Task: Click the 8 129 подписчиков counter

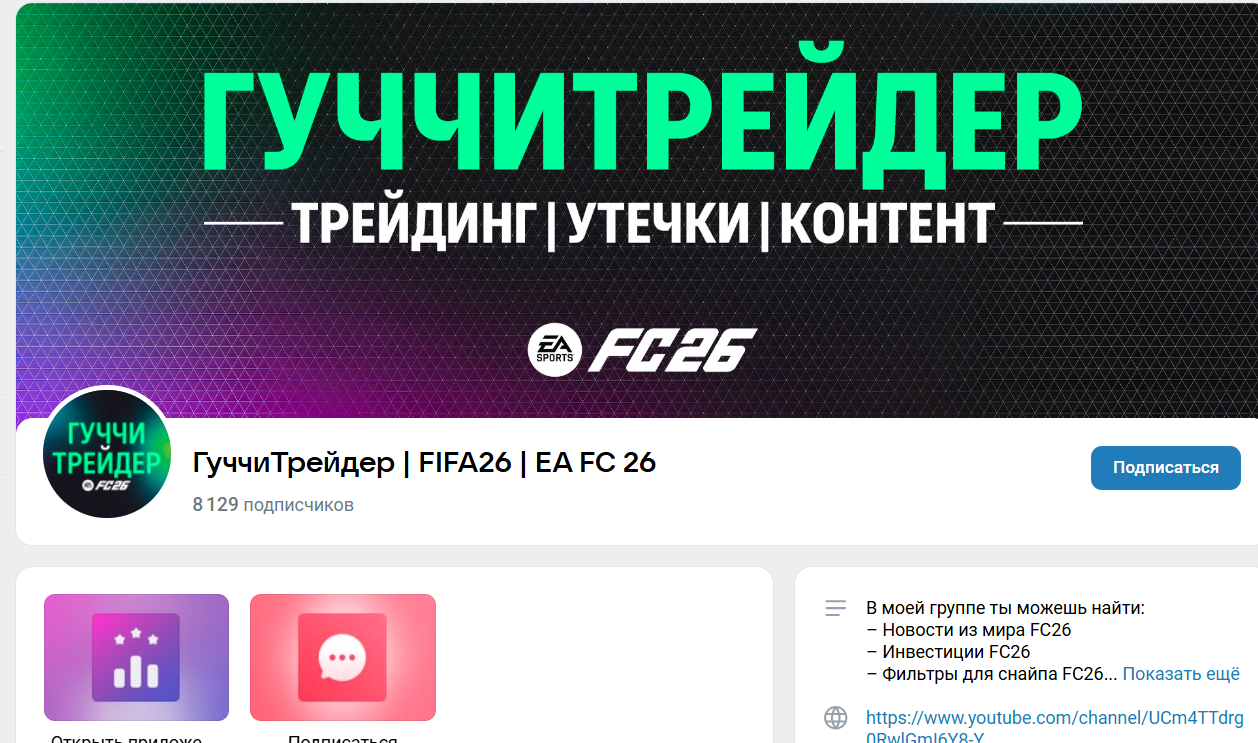Action: point(273,505)
